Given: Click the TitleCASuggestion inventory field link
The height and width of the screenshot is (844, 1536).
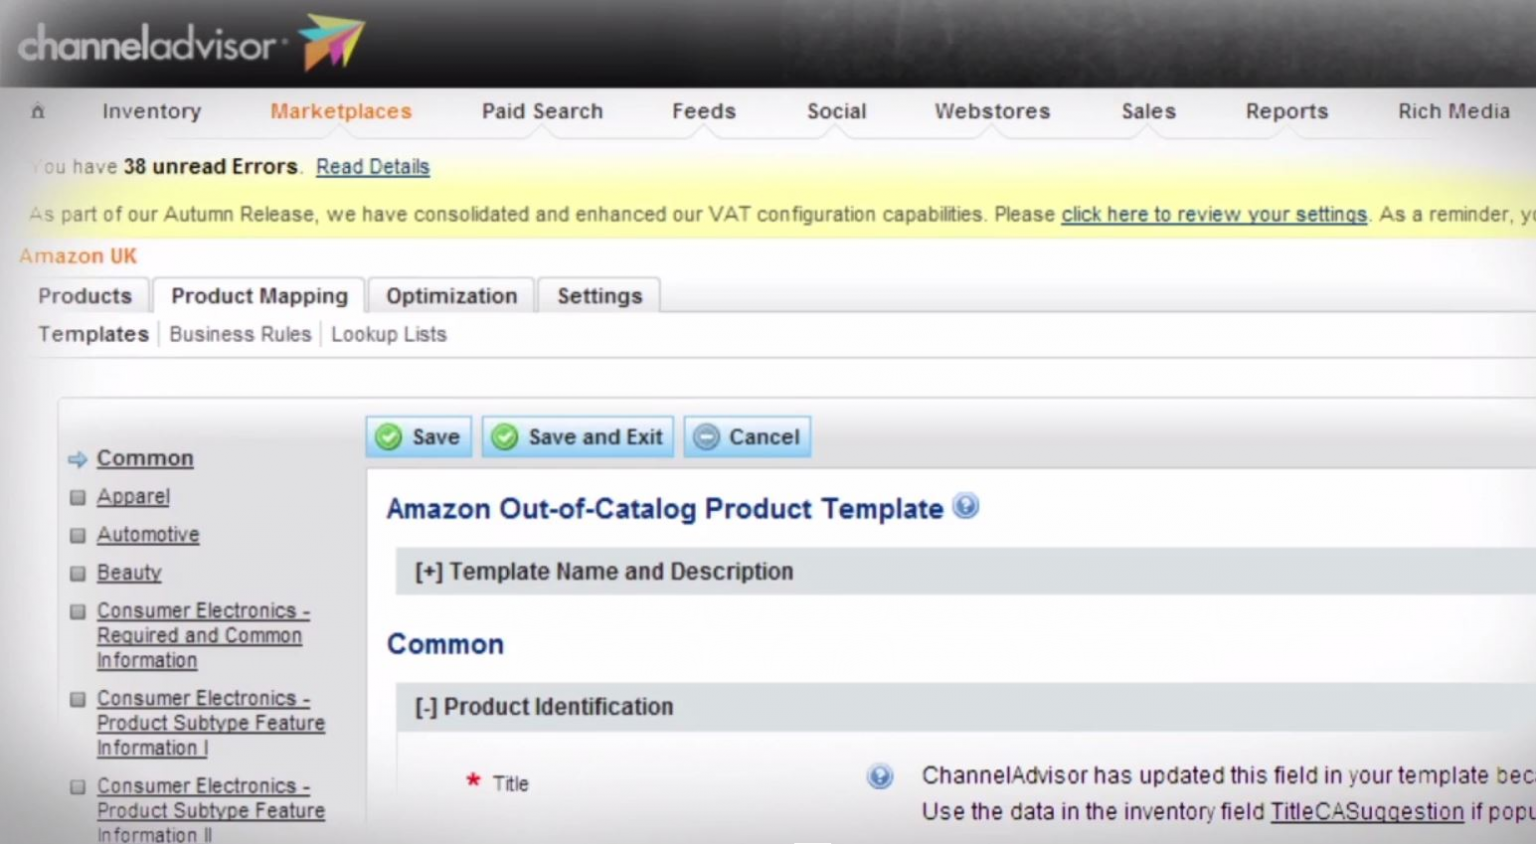Looking at the screenshot, I should point(1366,811).
